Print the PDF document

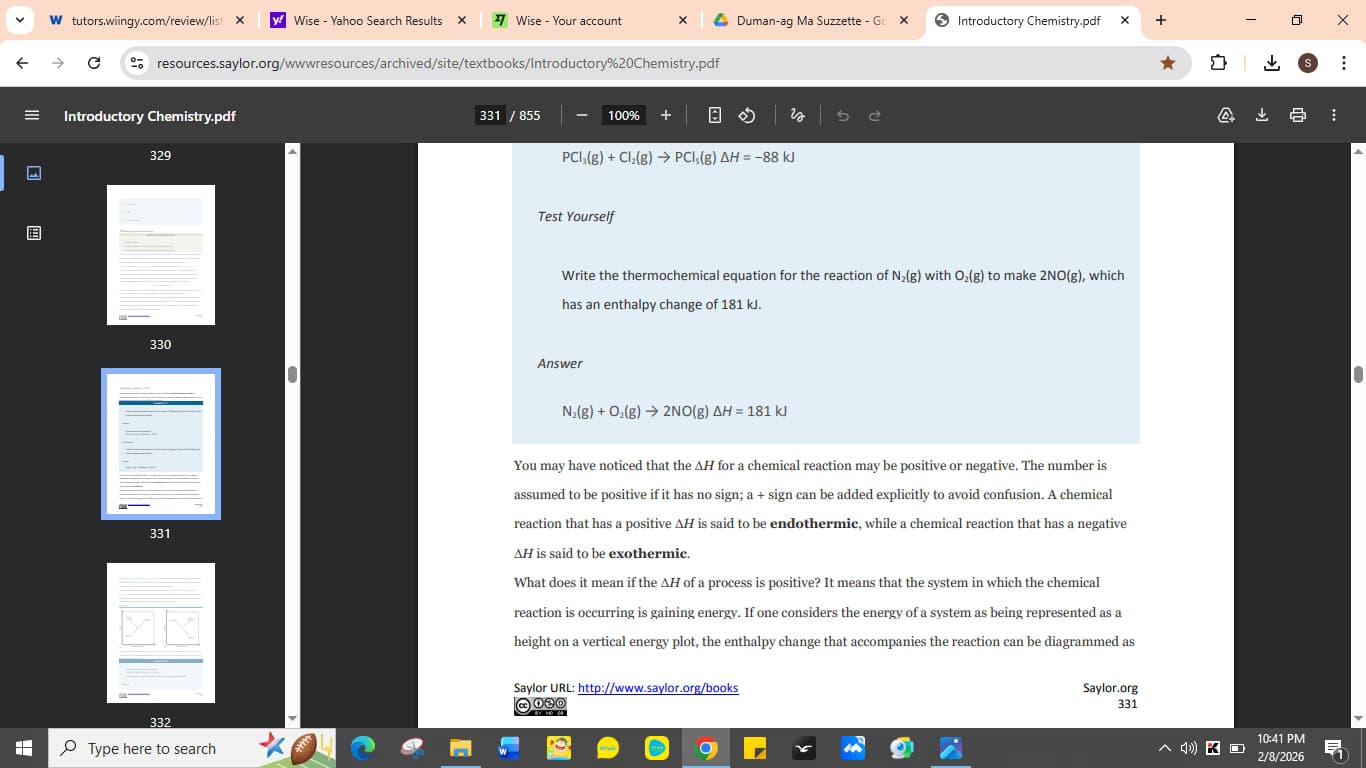(x=1298, y=115)
